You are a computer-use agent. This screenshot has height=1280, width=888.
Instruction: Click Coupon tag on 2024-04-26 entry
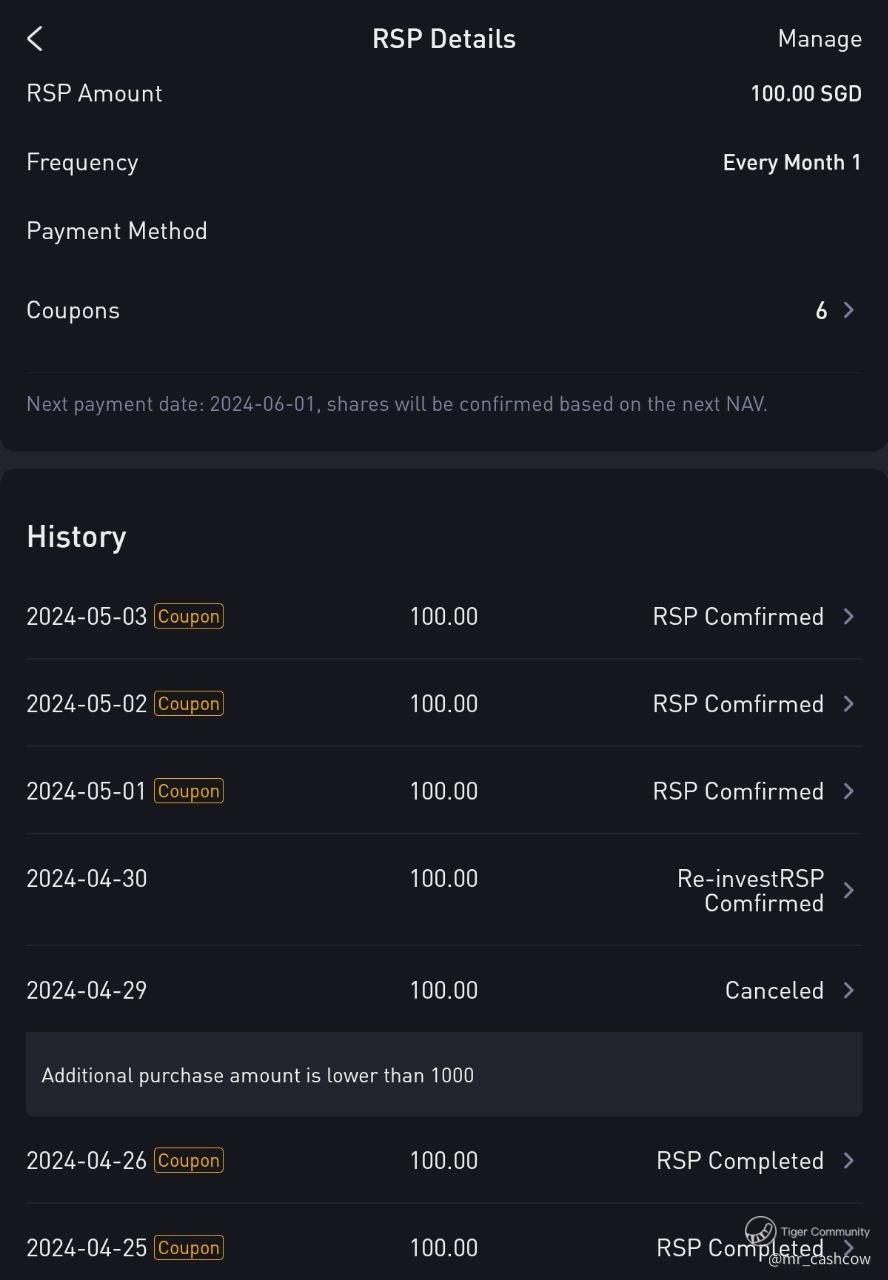click(188, 1160)
